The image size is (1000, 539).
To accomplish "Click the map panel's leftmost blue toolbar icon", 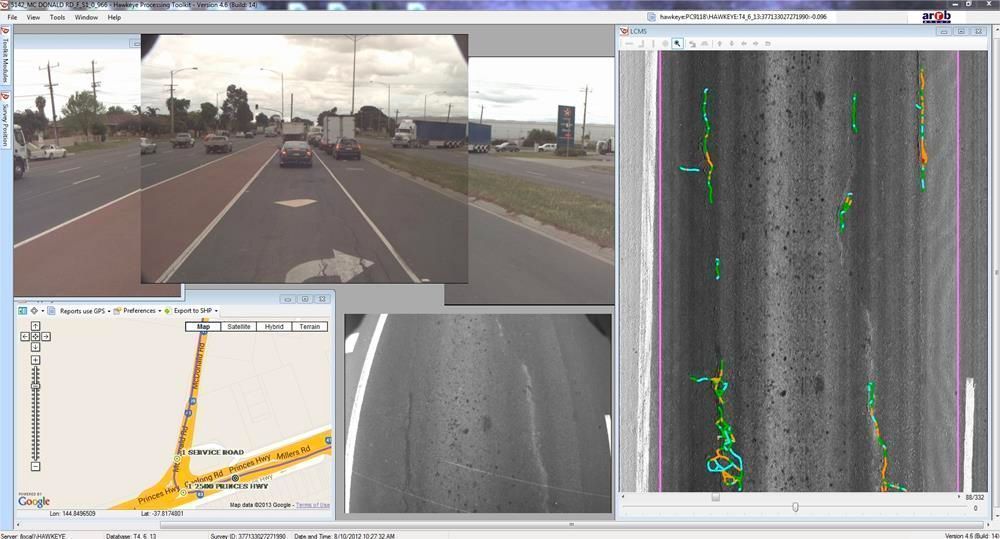I will point(22,311).
